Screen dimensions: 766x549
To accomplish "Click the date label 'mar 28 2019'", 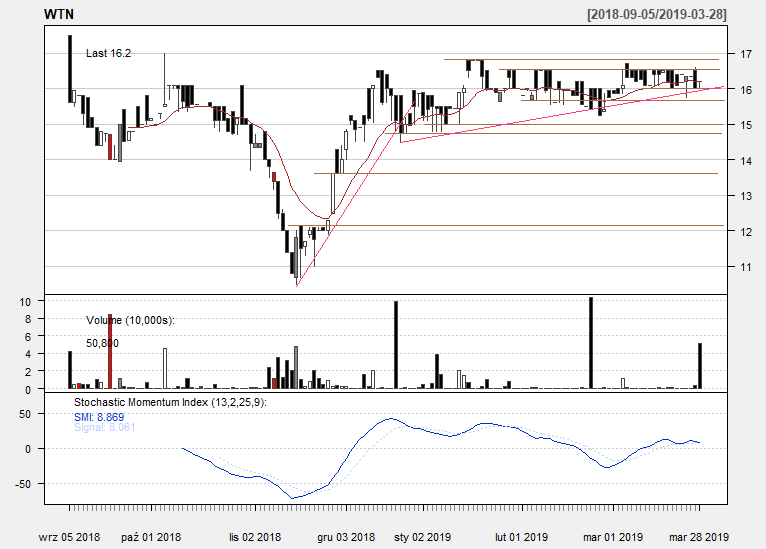I will [699, 537].
